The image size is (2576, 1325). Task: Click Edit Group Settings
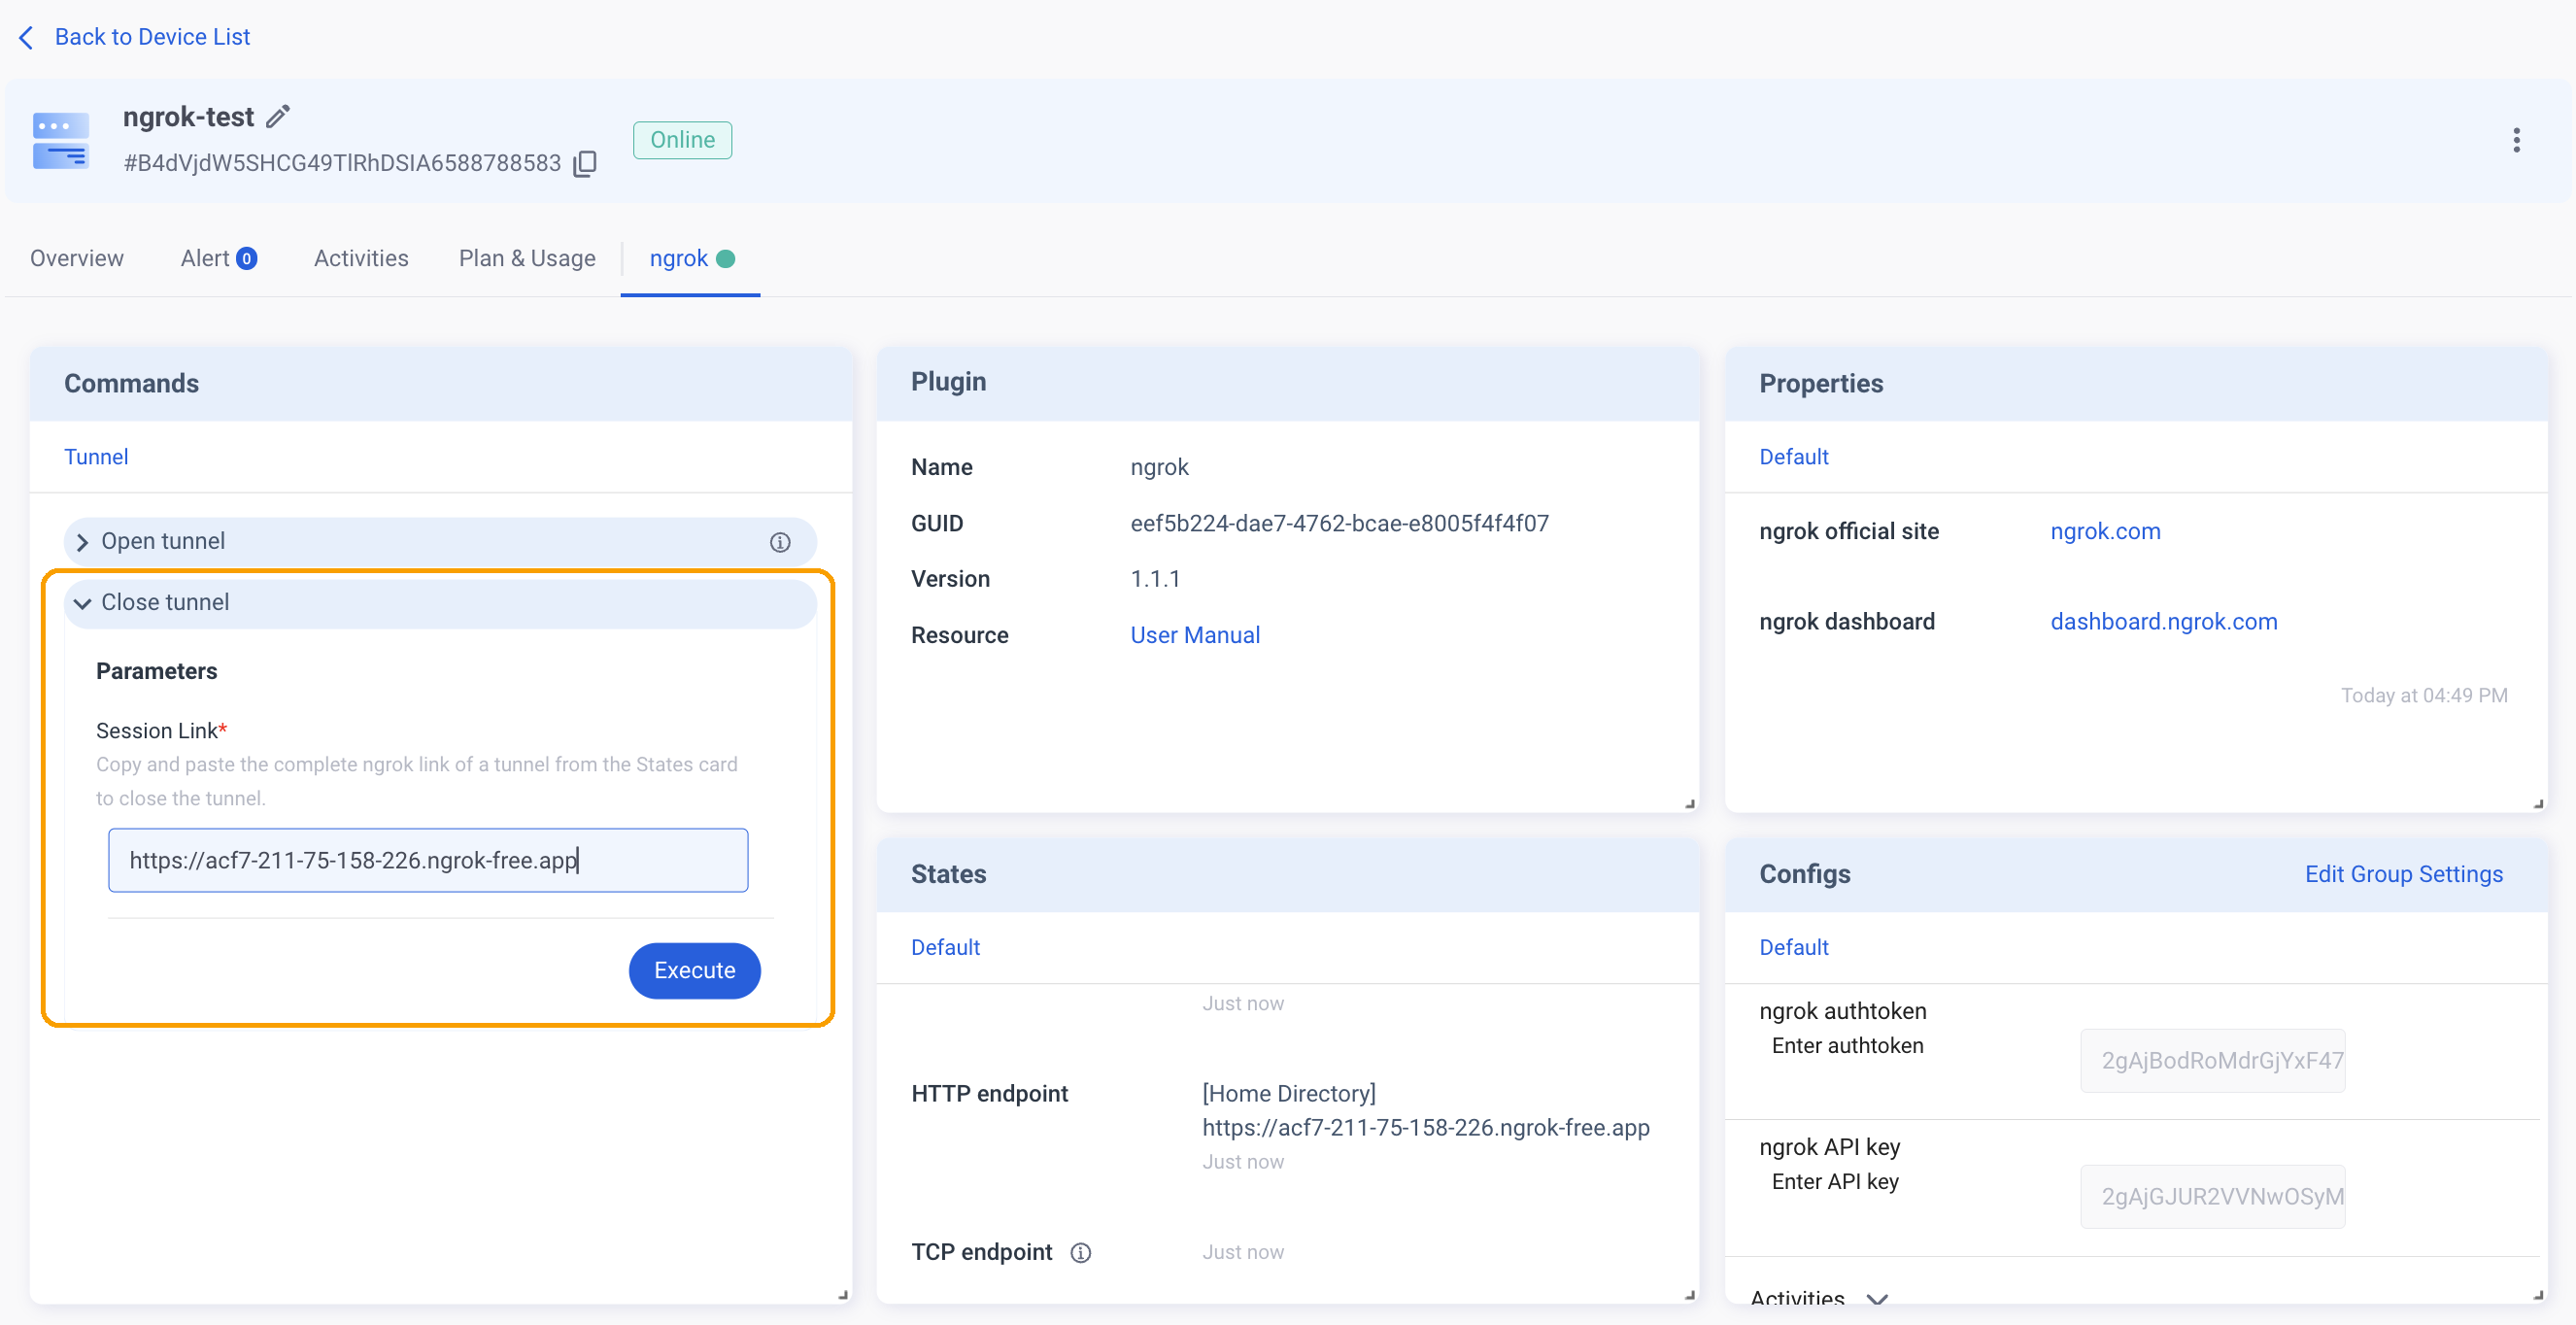2403,874
